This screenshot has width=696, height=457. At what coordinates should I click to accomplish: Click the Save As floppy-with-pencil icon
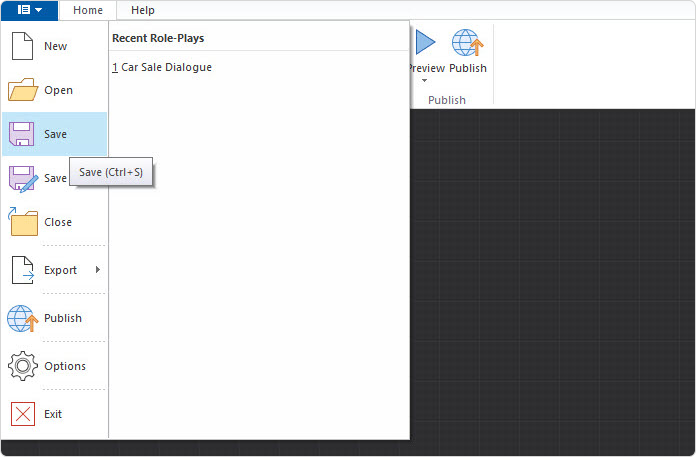(x=23, y=178)
